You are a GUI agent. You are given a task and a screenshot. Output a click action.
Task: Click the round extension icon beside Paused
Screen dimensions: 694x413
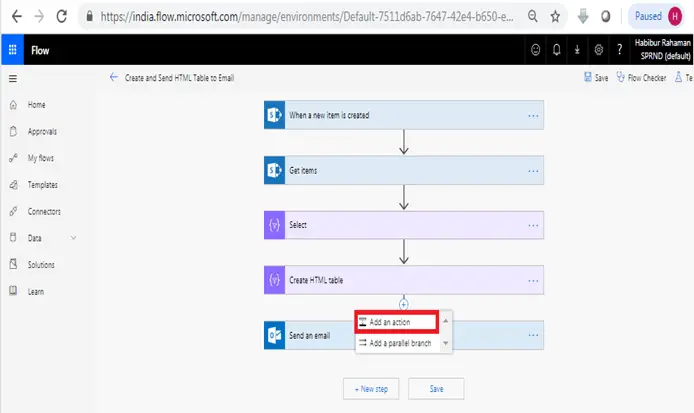pyautogui.click(x=605, y=17)
